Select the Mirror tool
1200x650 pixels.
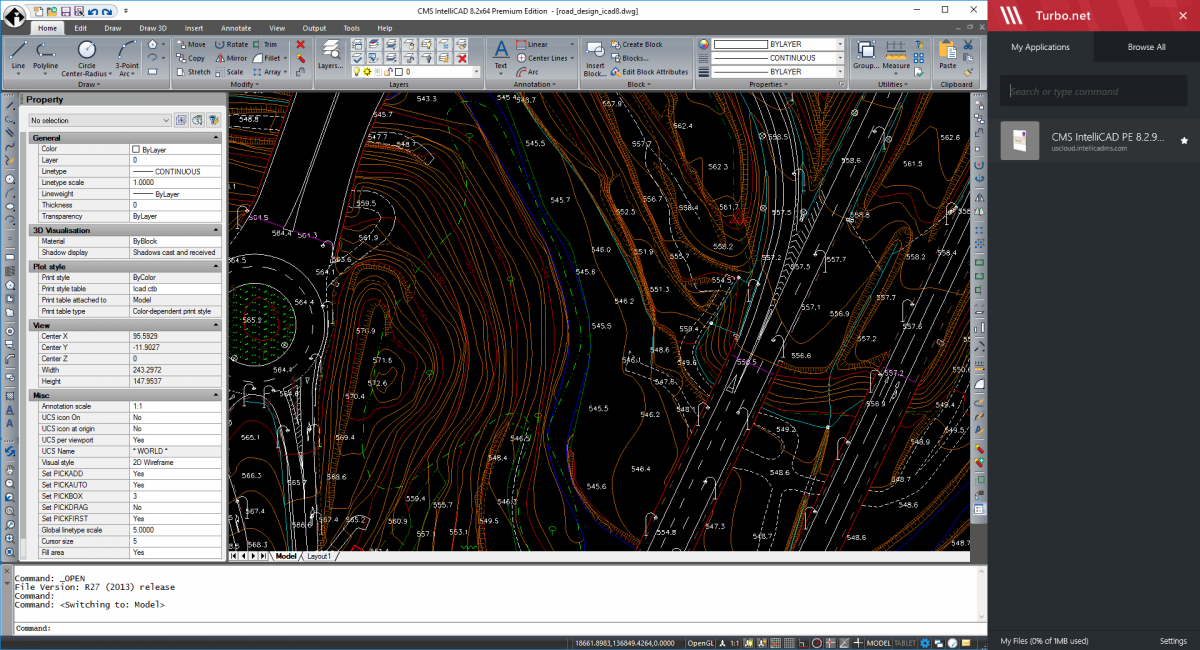pos(234,58)
